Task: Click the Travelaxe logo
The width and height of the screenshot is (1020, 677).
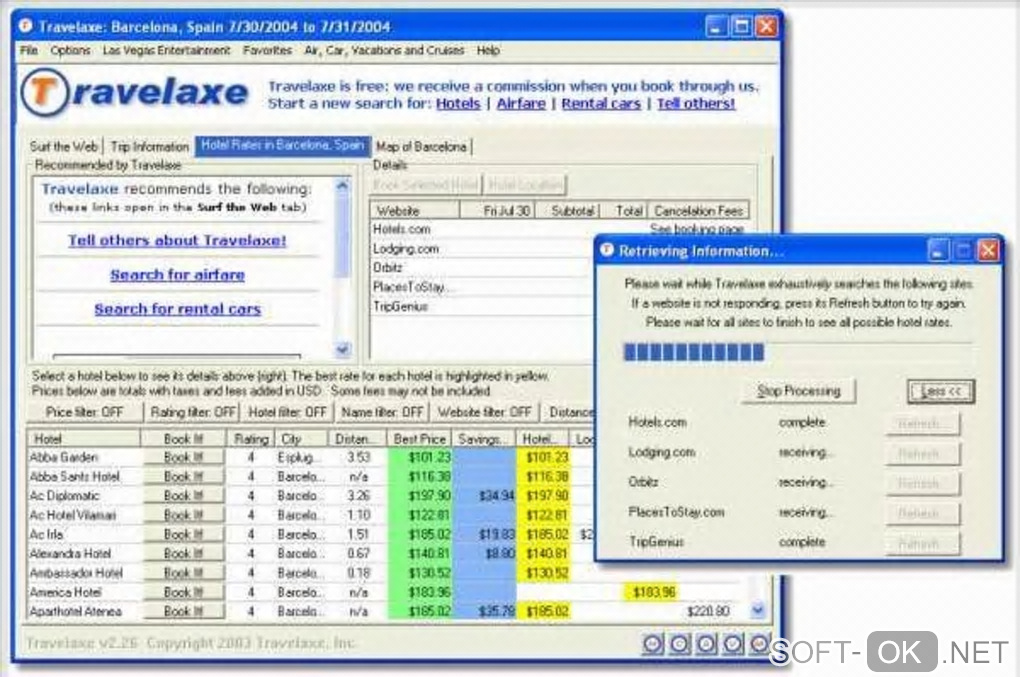Action: click(135, 93)
